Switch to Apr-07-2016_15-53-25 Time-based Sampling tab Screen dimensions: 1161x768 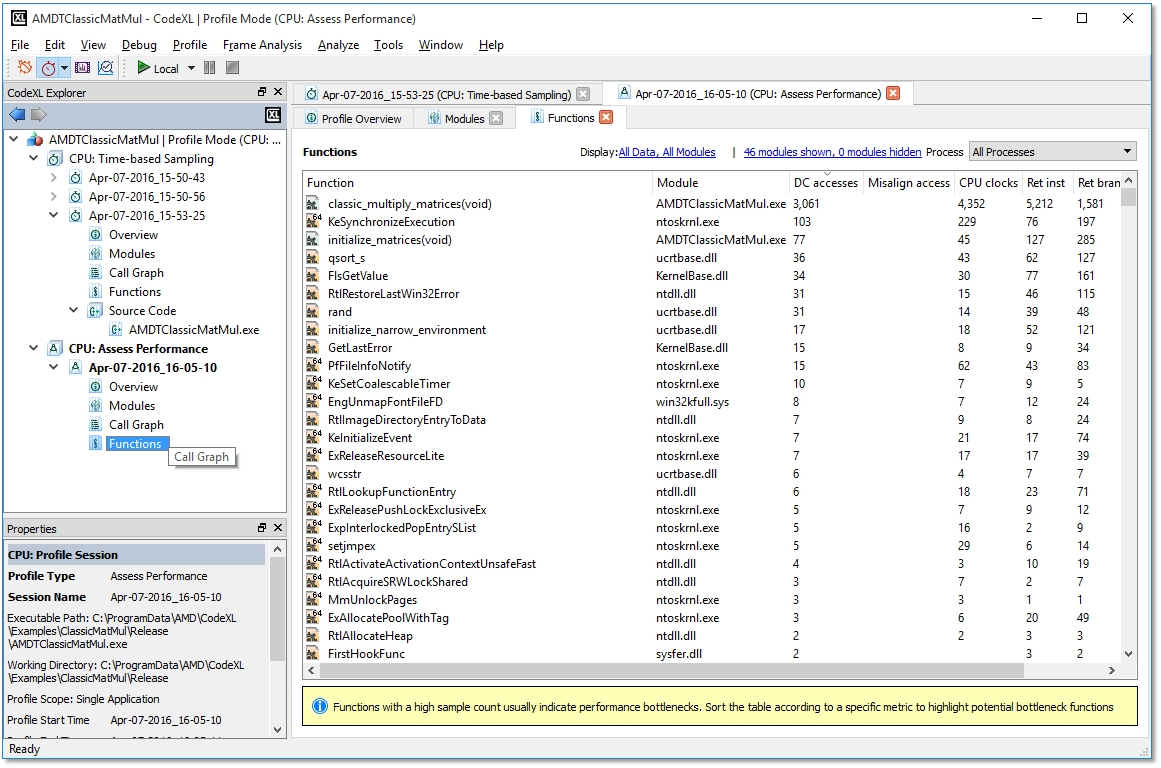pos(446,95)
